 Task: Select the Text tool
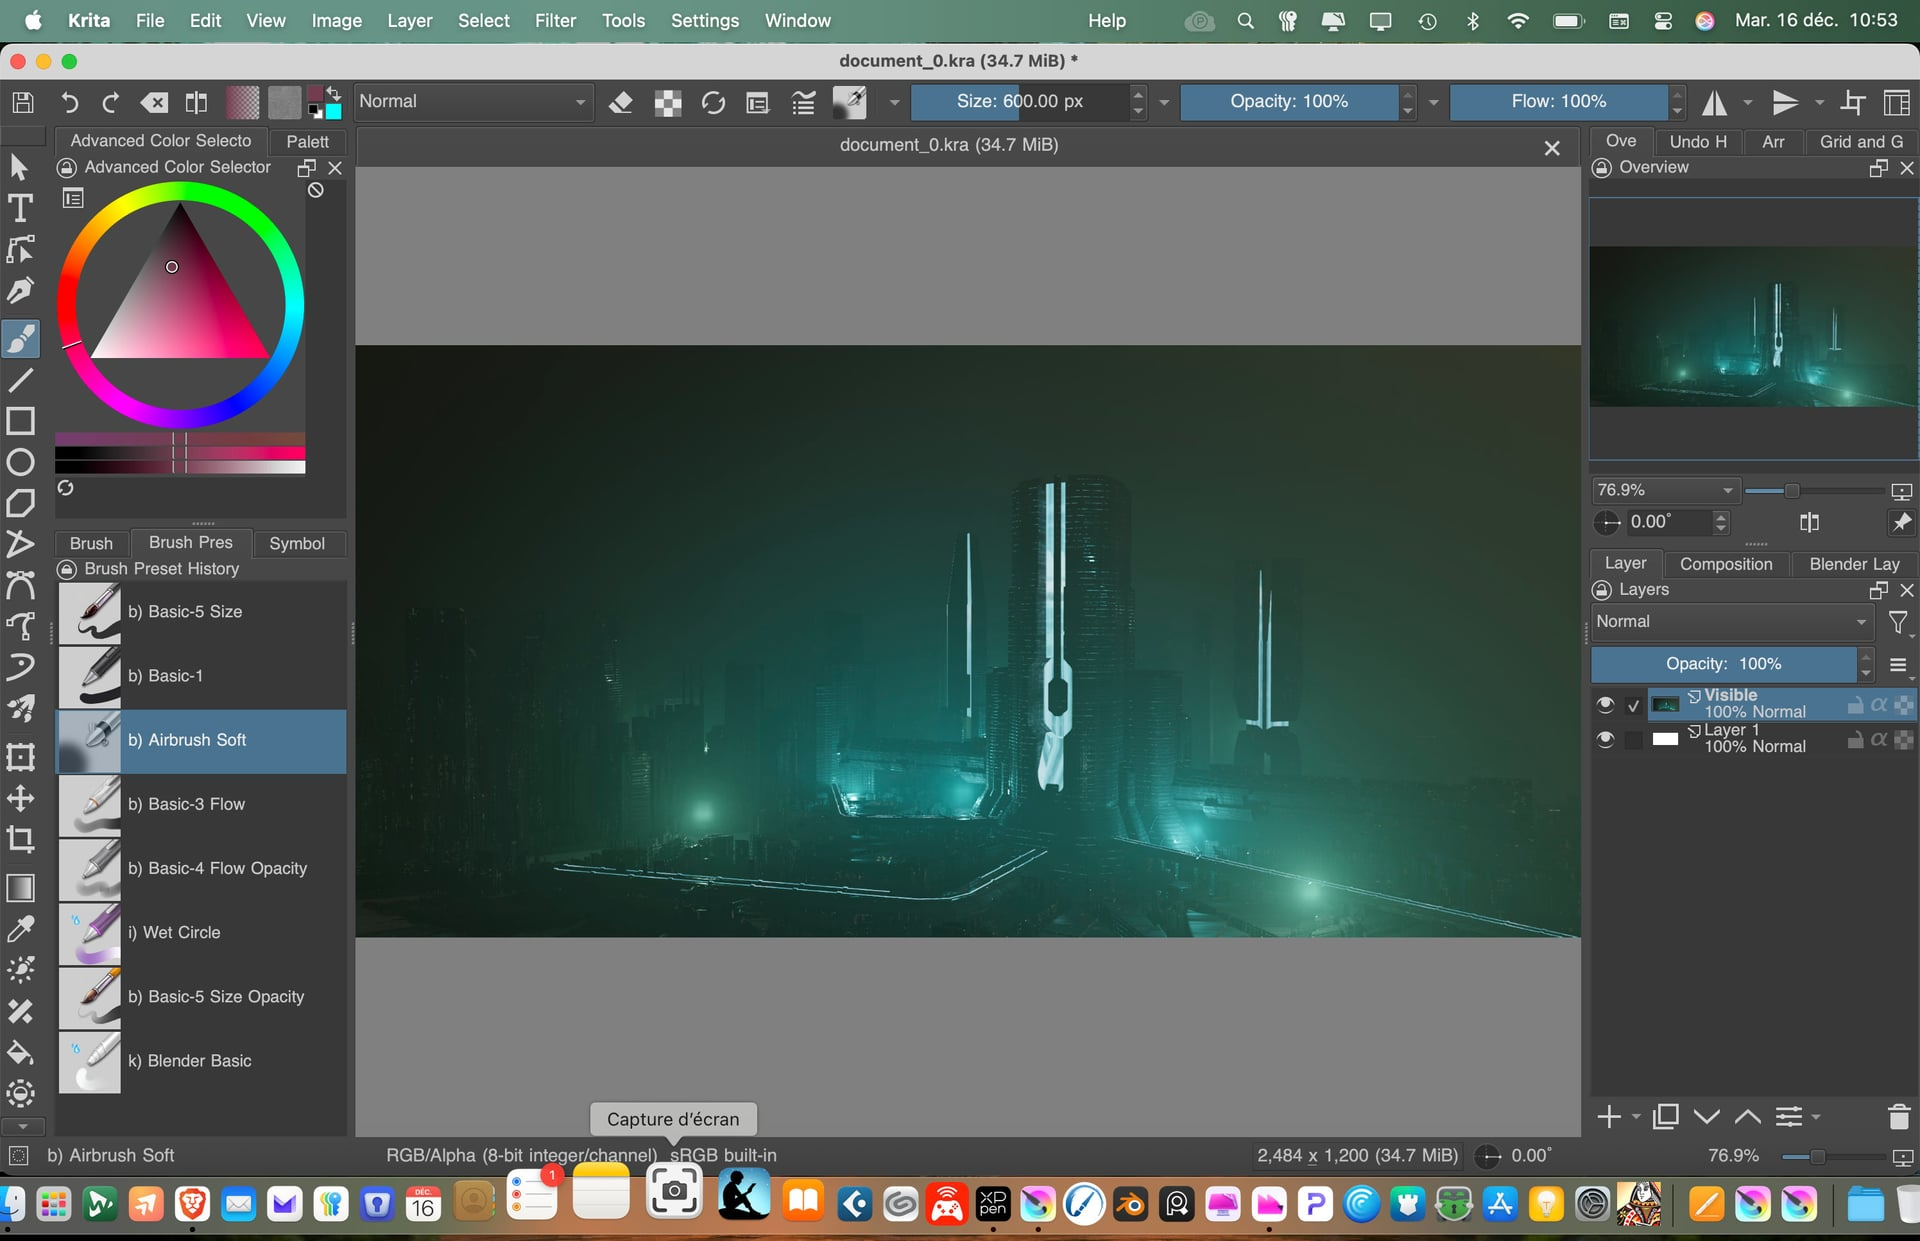click(20, 208)
